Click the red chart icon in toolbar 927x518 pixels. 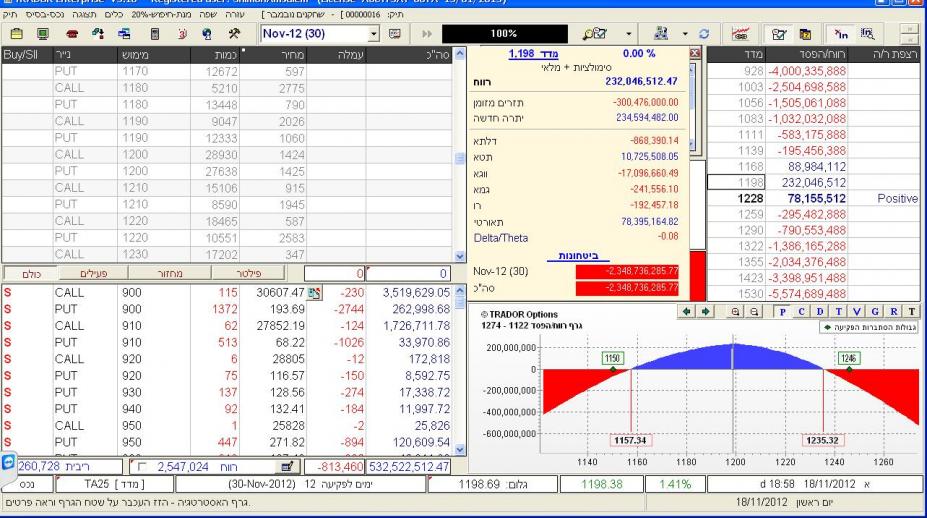click(743, 33)
